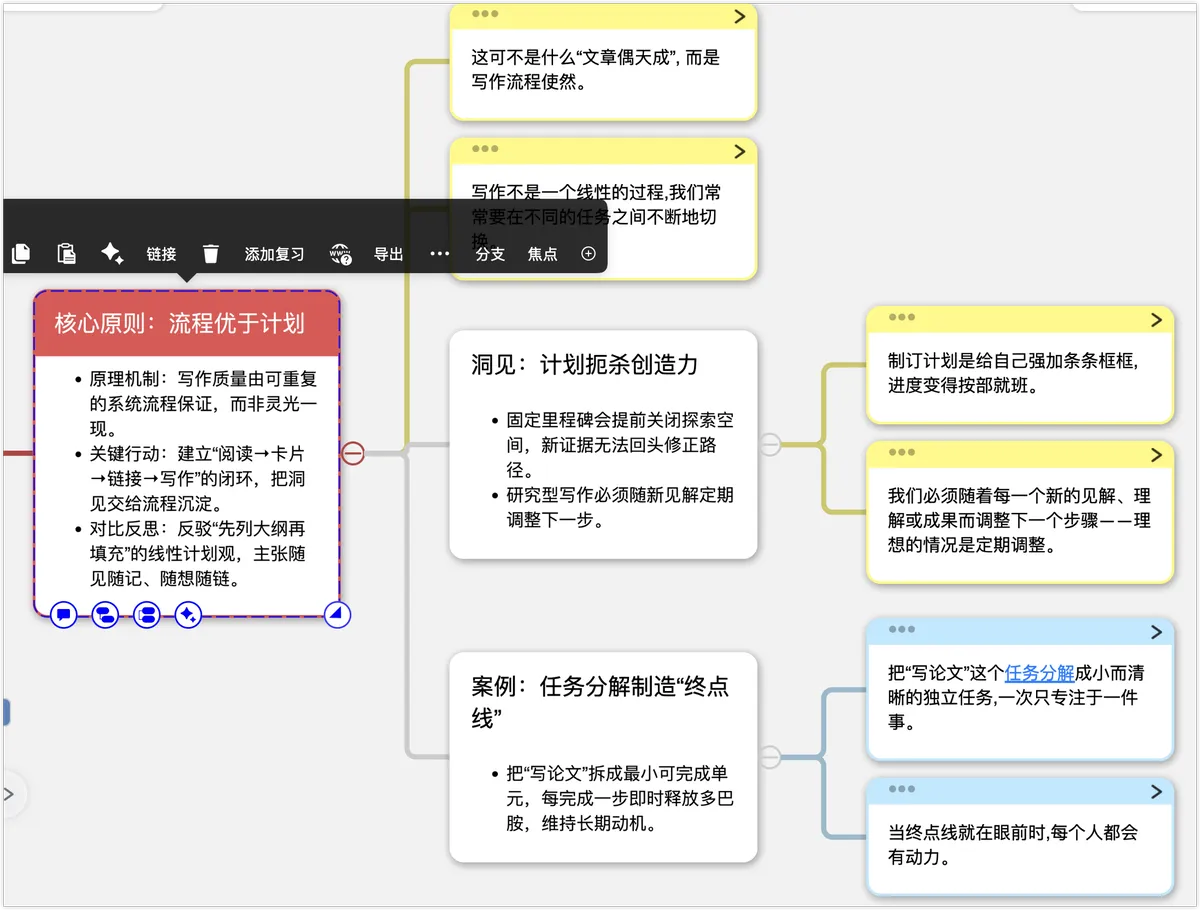1200x910 pixels.
Task: Click the resize triangle handle on the red node
Action: [x=338, y=615]
